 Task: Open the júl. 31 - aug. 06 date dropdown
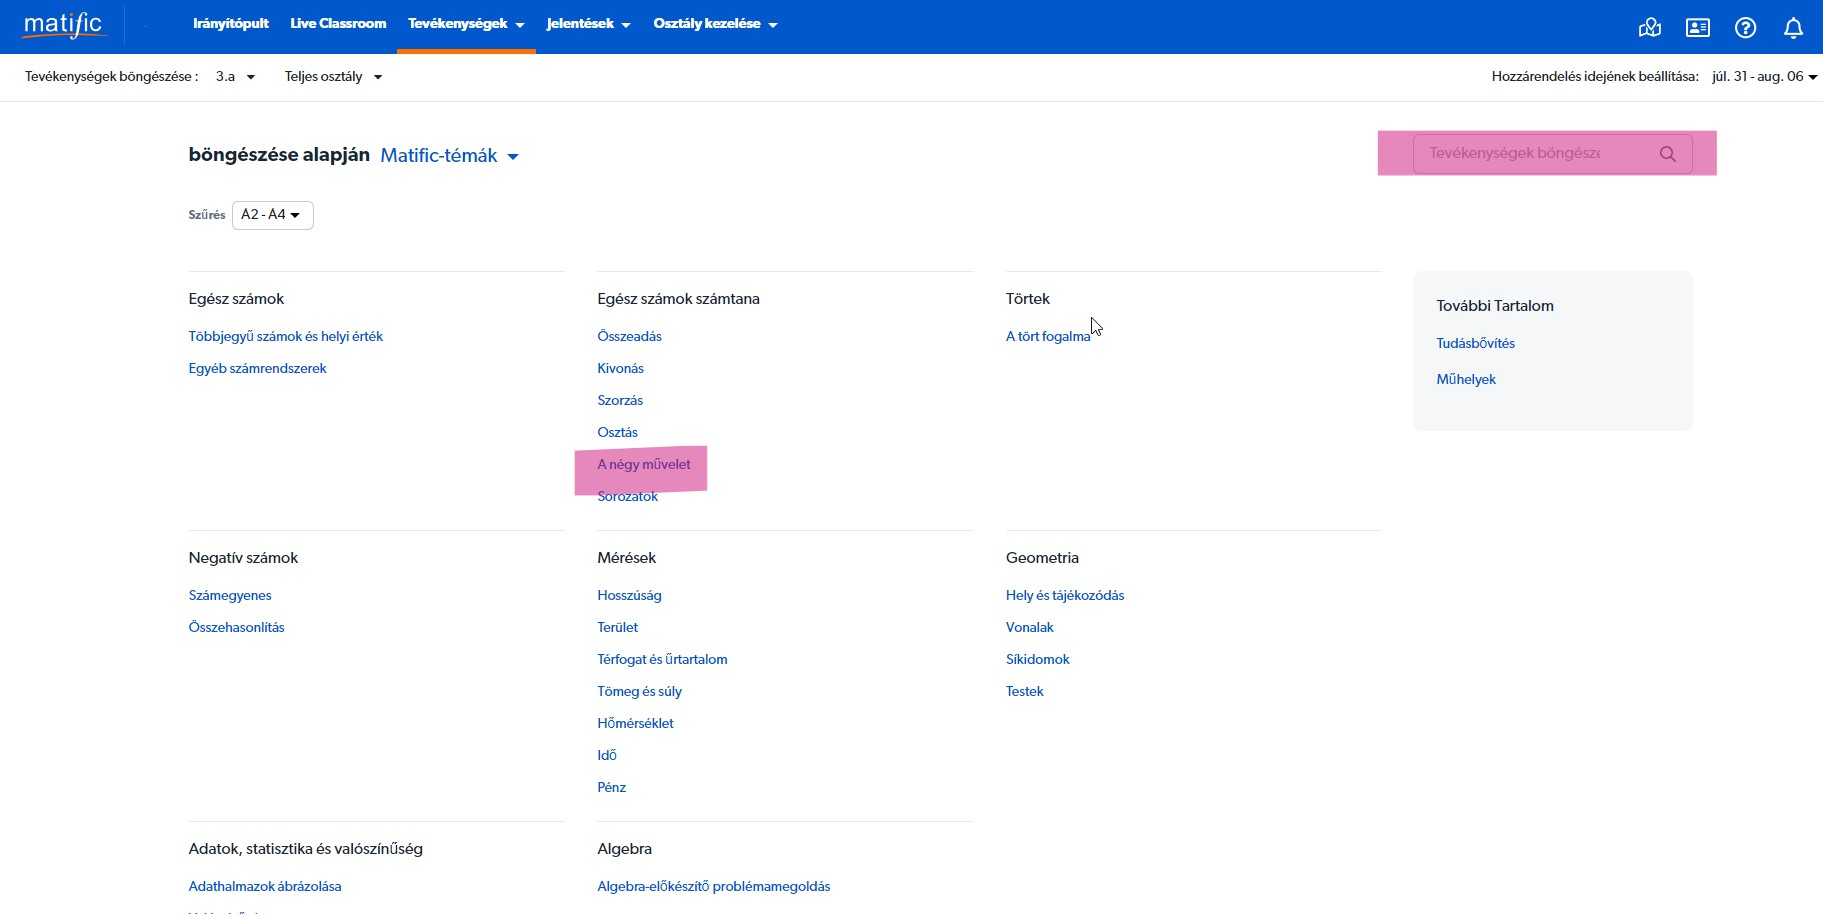1764,77
